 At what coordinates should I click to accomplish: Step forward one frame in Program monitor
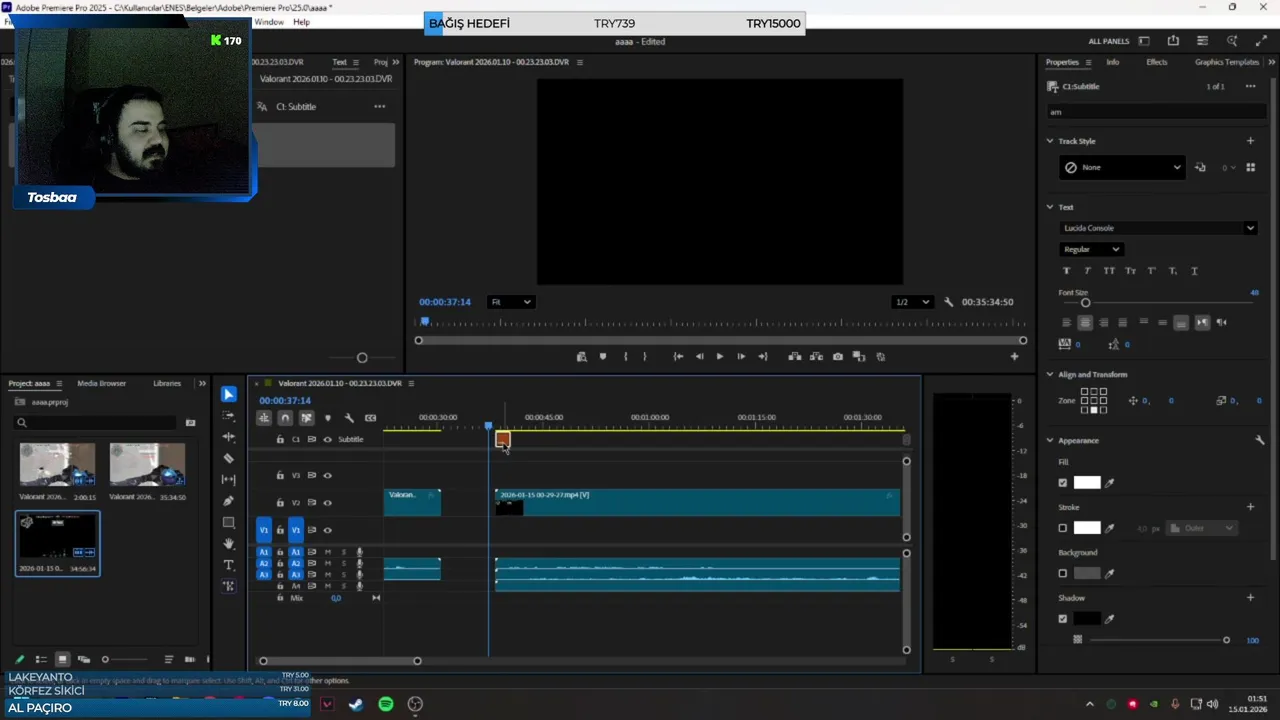coord(741,356)
